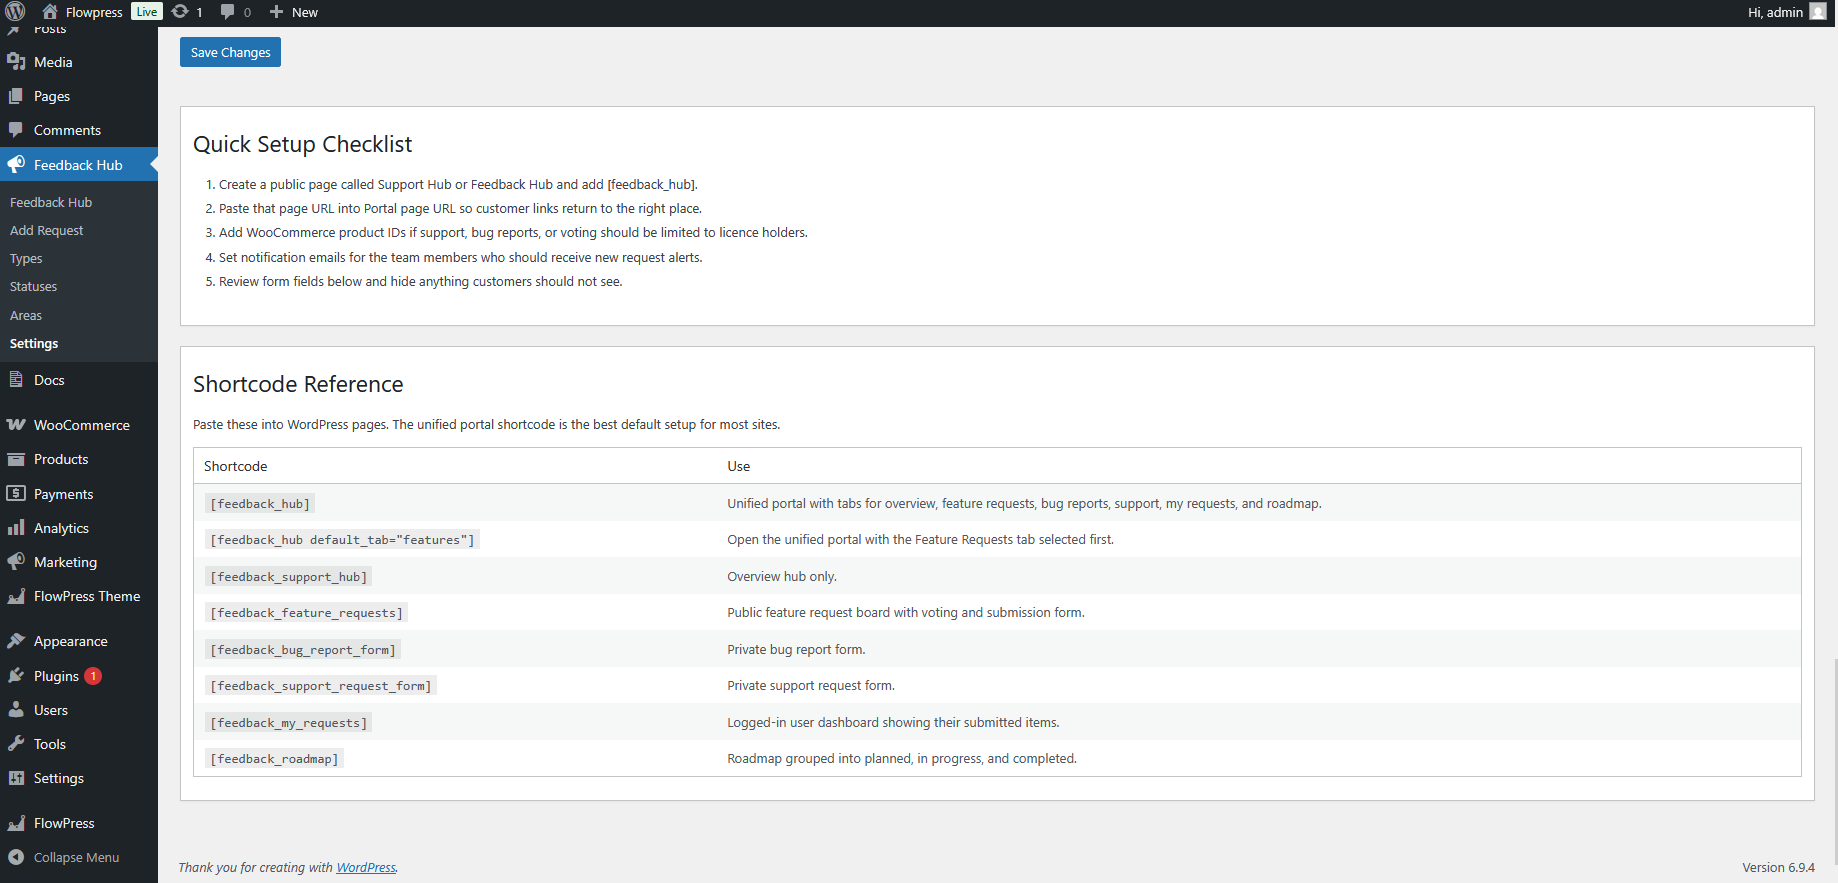Click the Payments dollar icon
1838x883 pixels.
pyautogui.click(x=16, y=494)
